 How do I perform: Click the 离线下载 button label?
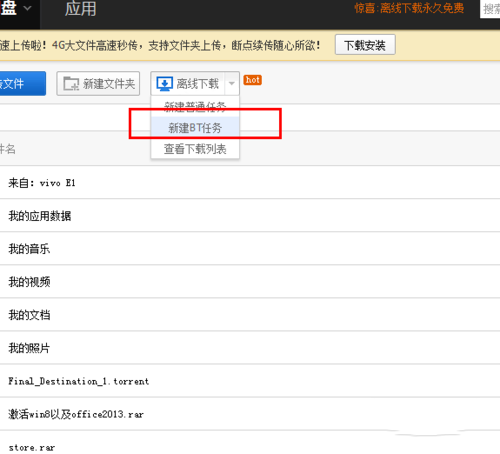click(x=197, y=84)
